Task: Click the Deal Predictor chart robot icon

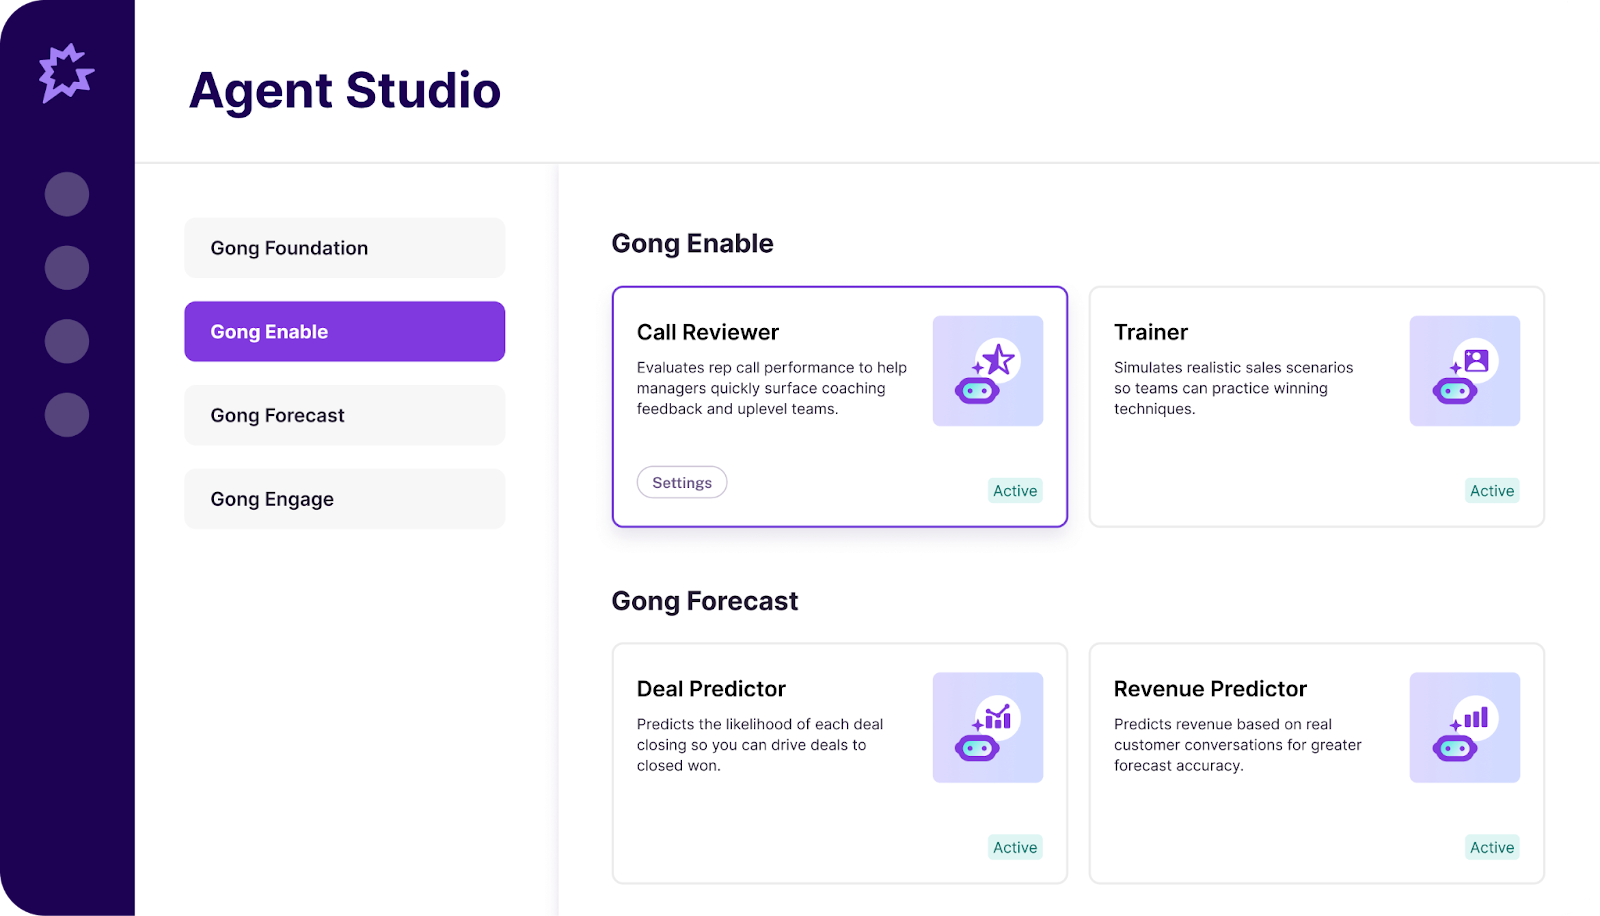Action: point(987,727)
